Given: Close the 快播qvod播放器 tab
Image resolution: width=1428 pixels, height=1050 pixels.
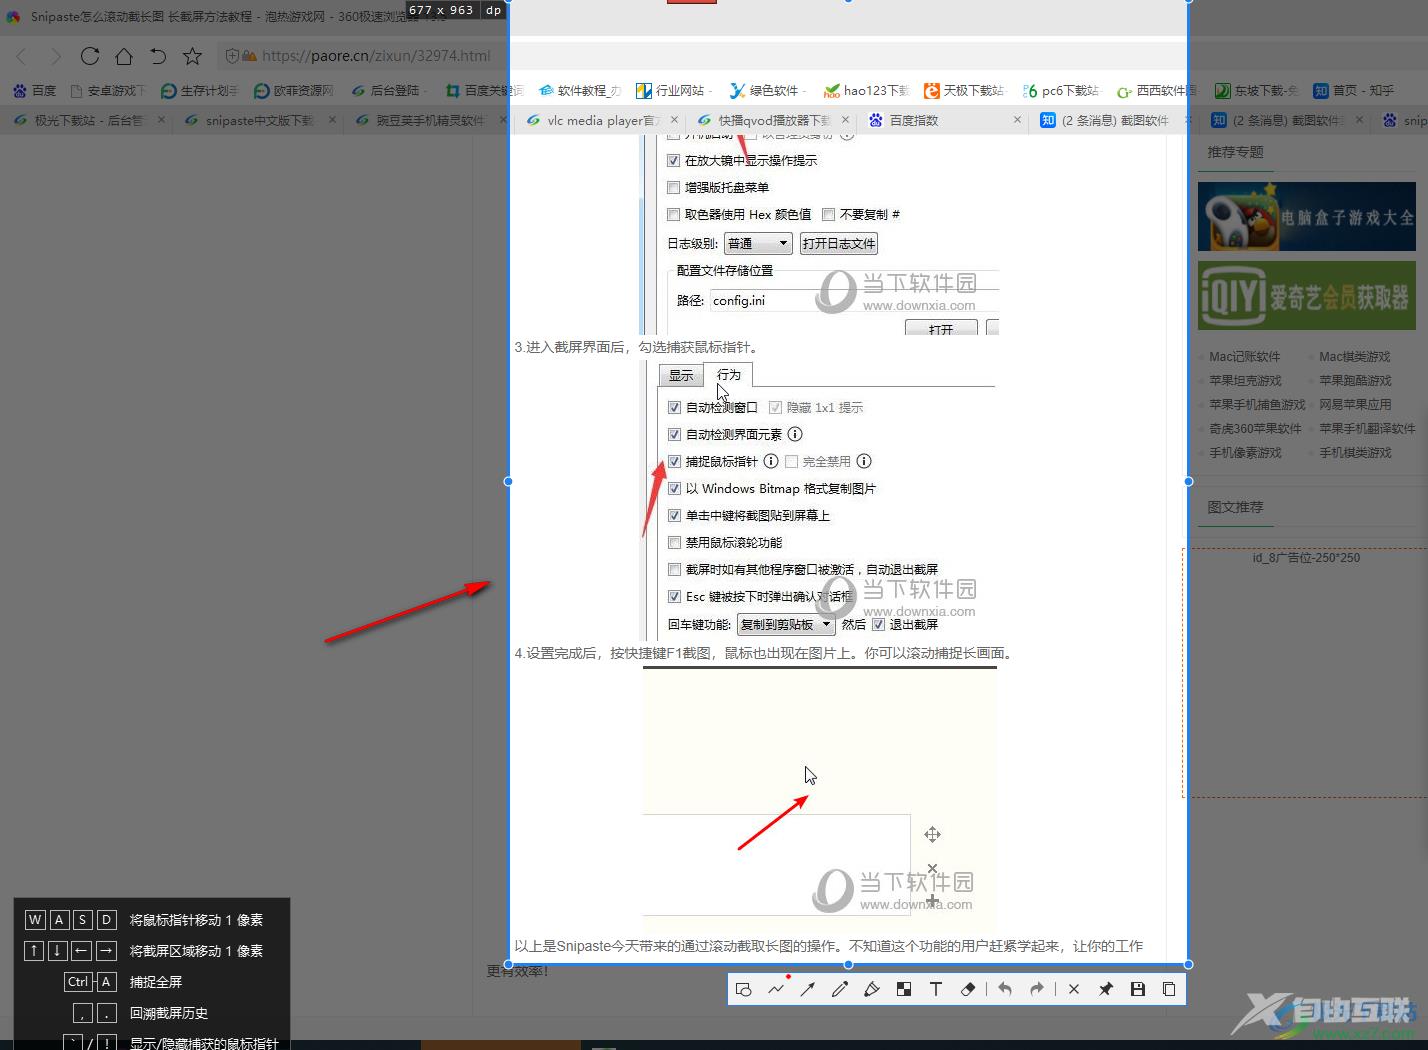Looking at the screenshot, I should coord(845,120).
